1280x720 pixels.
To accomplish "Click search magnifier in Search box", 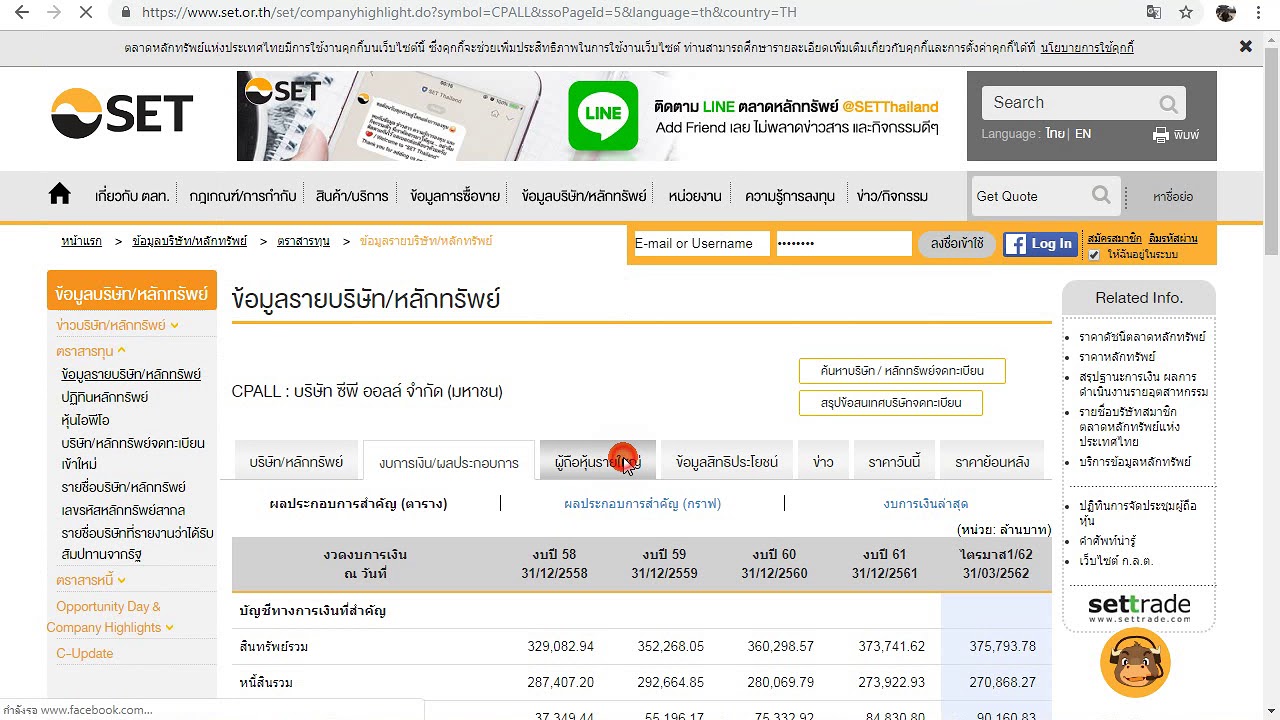I will pyautogui.click(x=1168, y=103).
